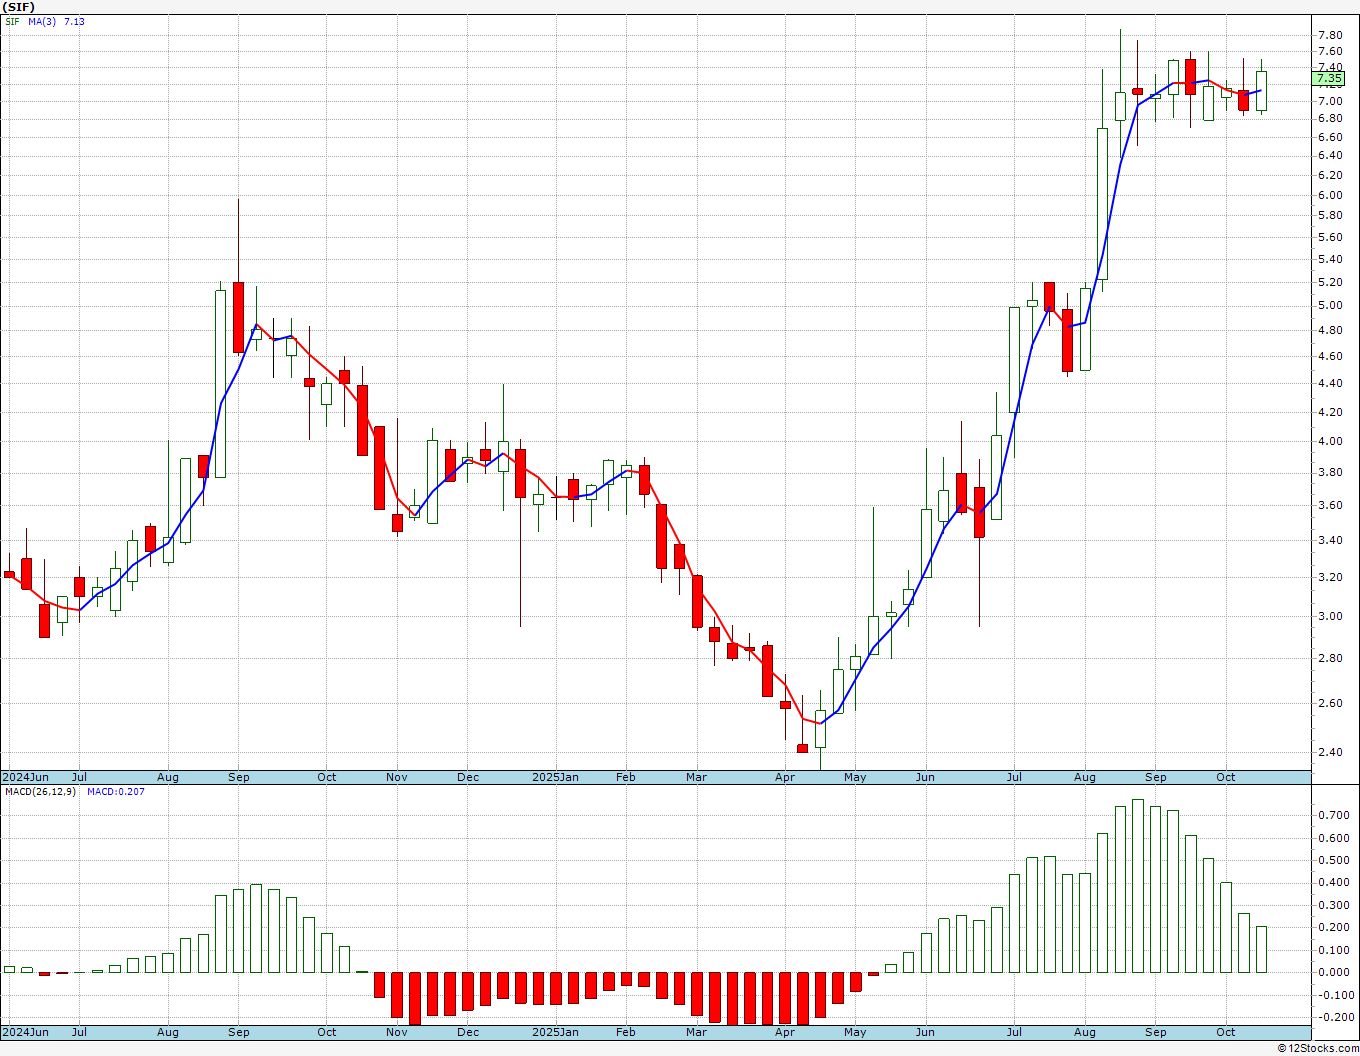
Task: Click the 6.80 price axis label
Action: click(x=1329, y=118)
